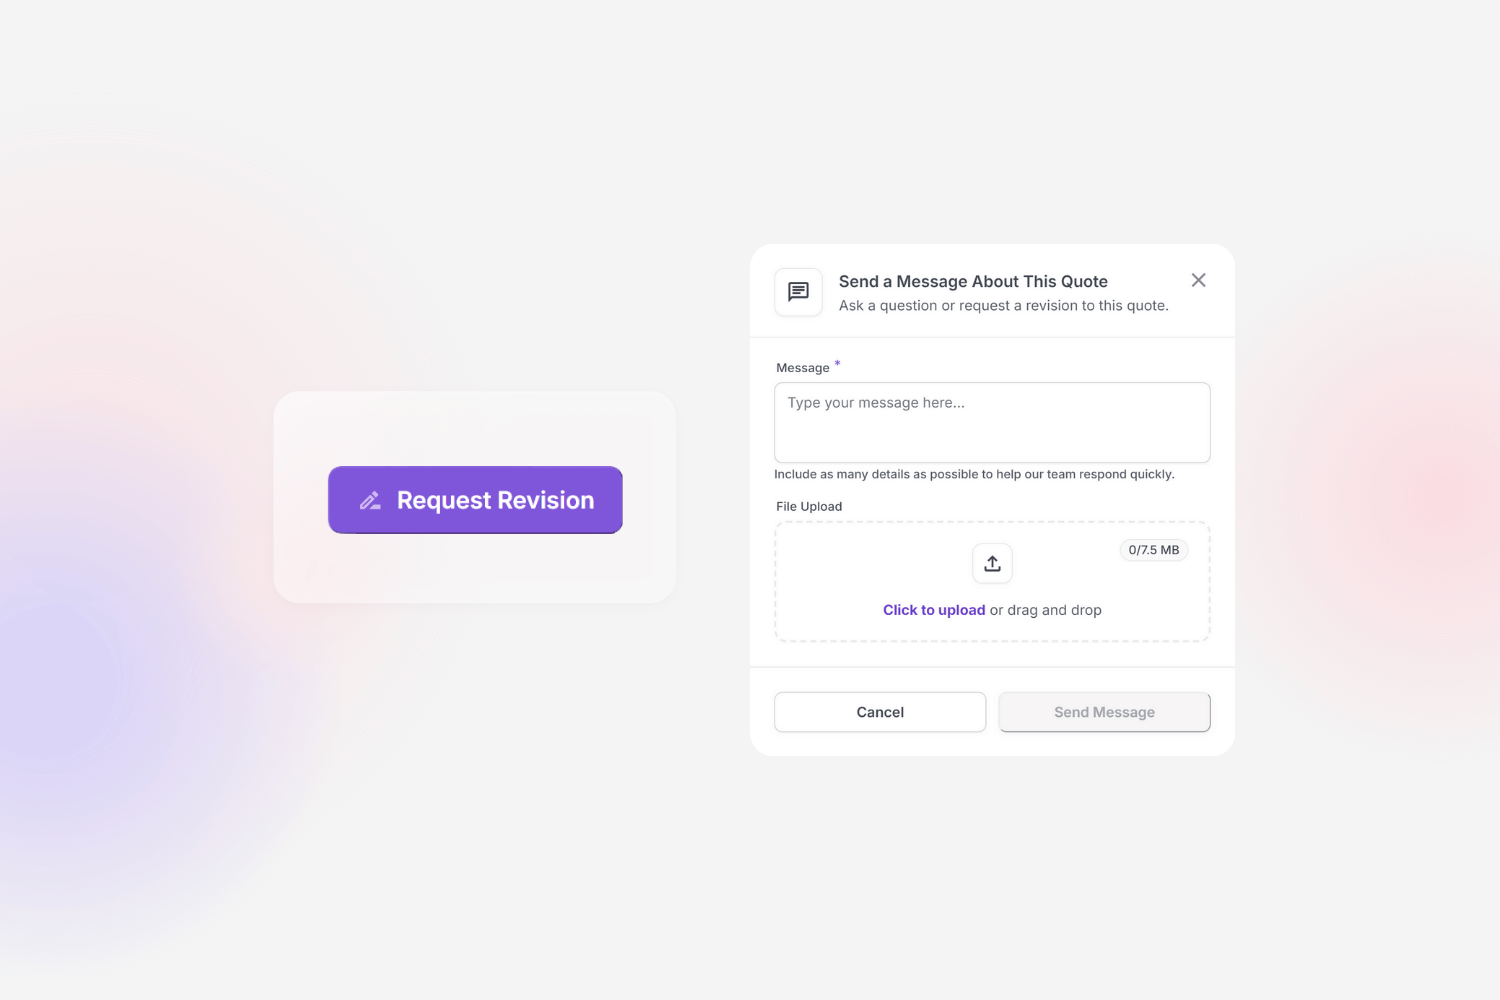The height and width of the screenshot is (1000, 1500).
Task: Click the 'or drag and drop' text
Action: (1046, 610)
